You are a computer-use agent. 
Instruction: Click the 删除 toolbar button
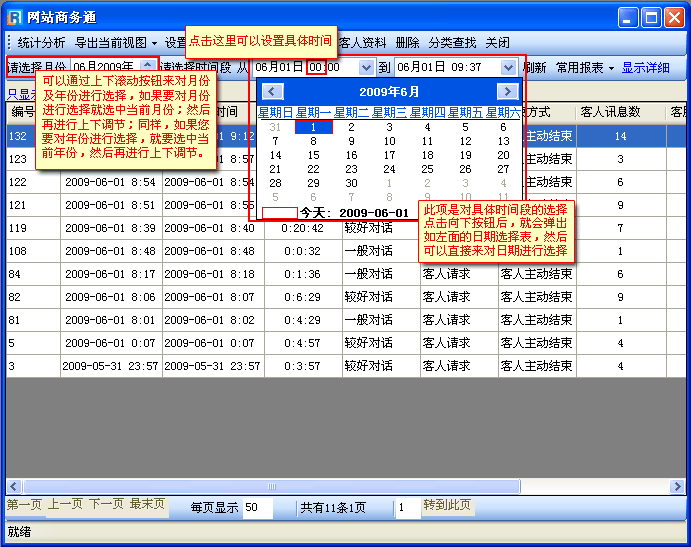[x=407, y=43]
